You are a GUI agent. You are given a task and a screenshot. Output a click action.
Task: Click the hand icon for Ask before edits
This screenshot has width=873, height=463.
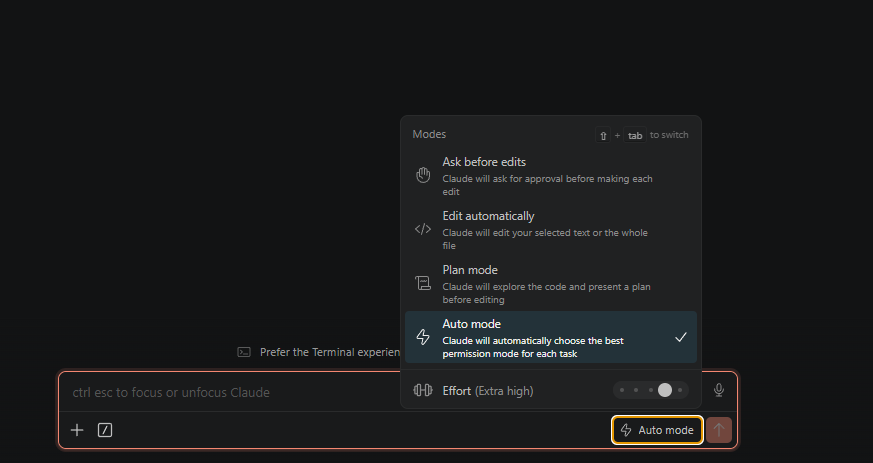click(423, 175)
